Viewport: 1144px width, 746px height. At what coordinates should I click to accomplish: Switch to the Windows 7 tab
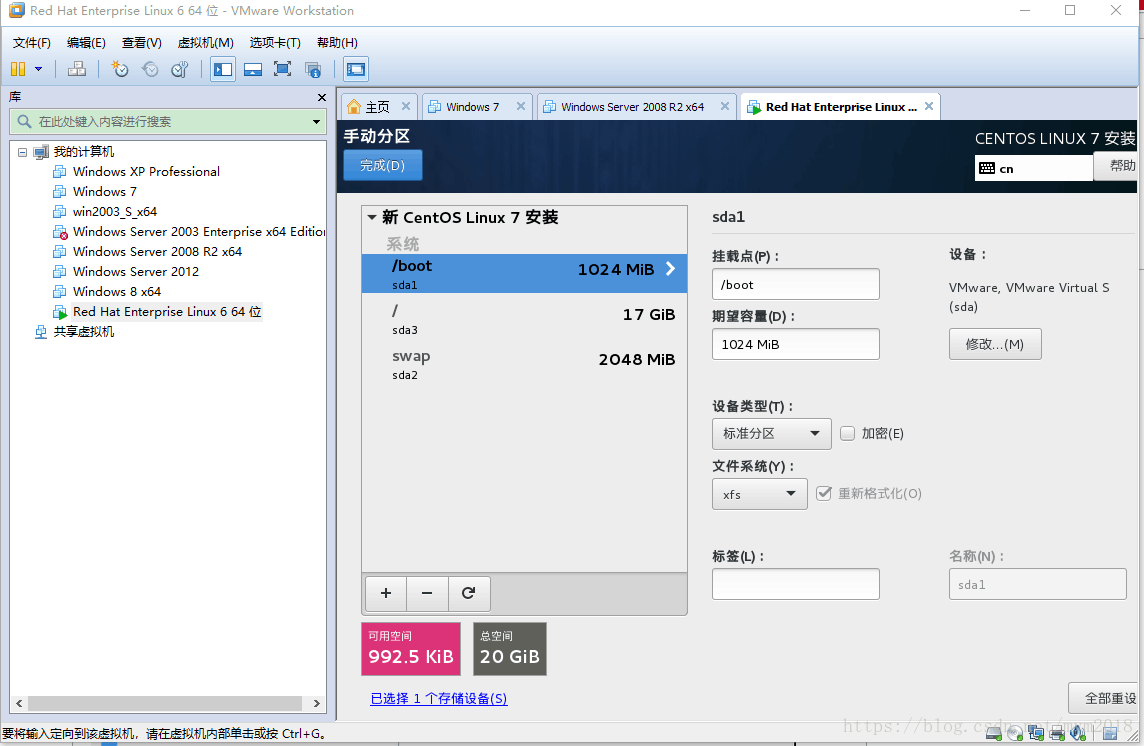[473, 107]
